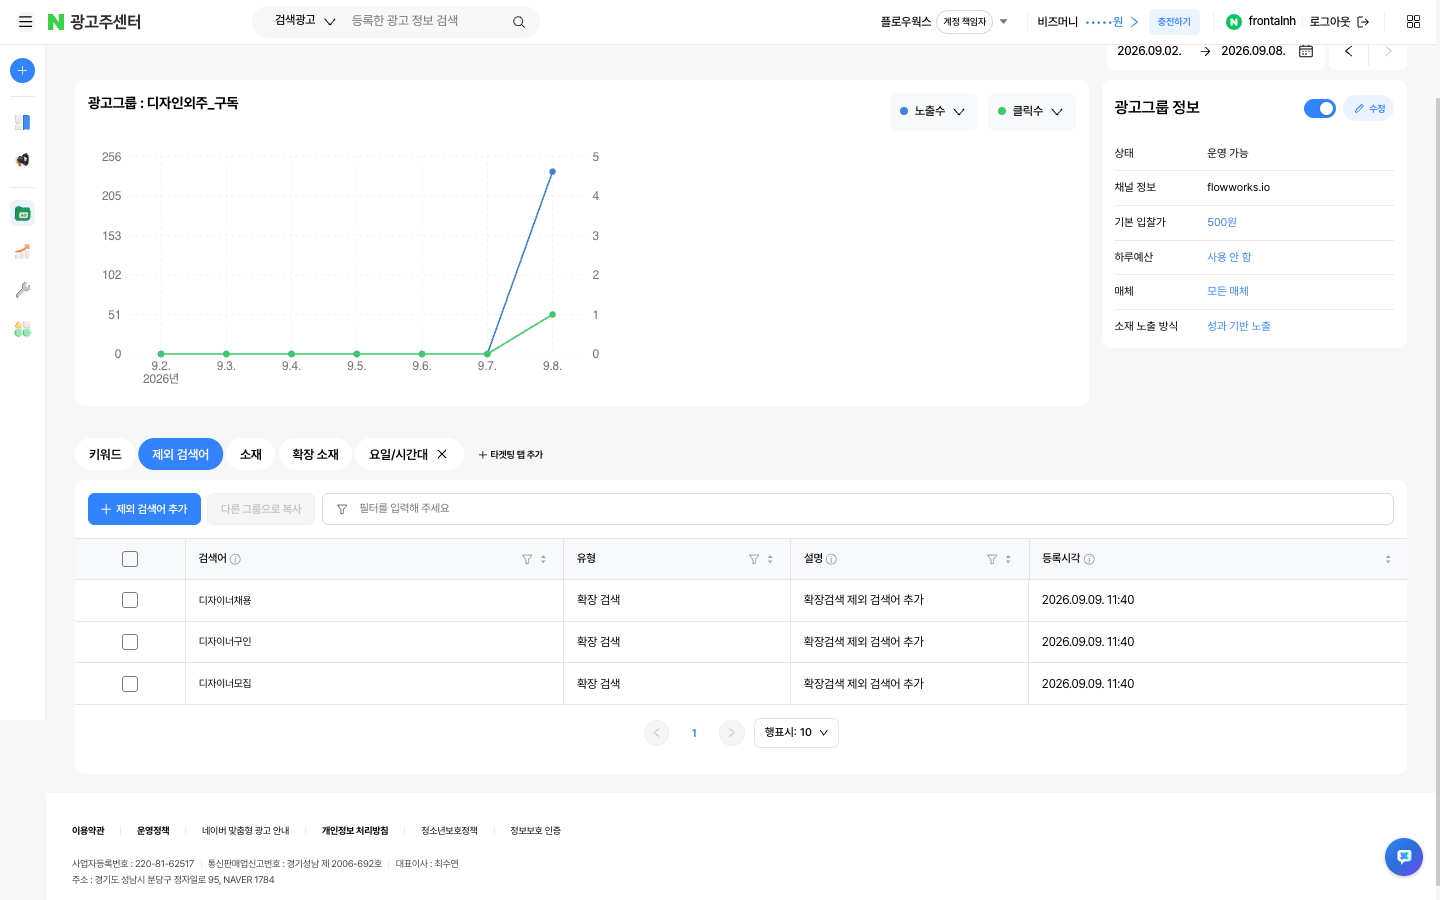This screenshot has width=1440, height=900.
Task: Open the 클릭수 metric dropdown
Action: [x=1031, y=111]
